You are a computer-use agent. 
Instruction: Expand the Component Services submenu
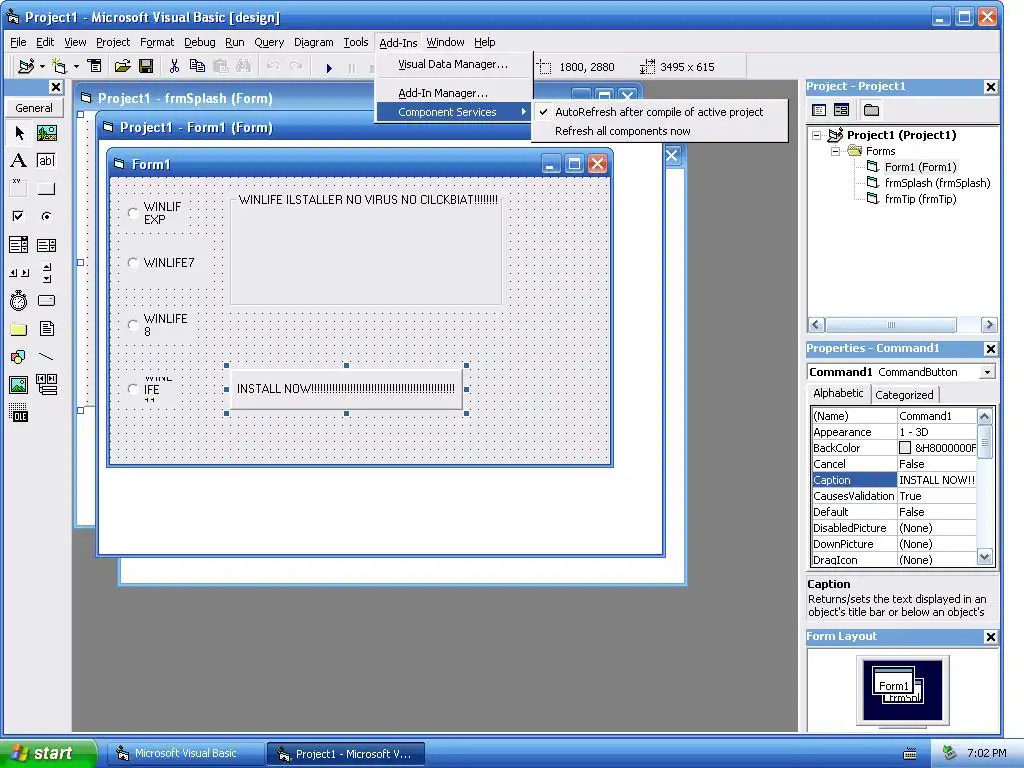pos(454,112)
